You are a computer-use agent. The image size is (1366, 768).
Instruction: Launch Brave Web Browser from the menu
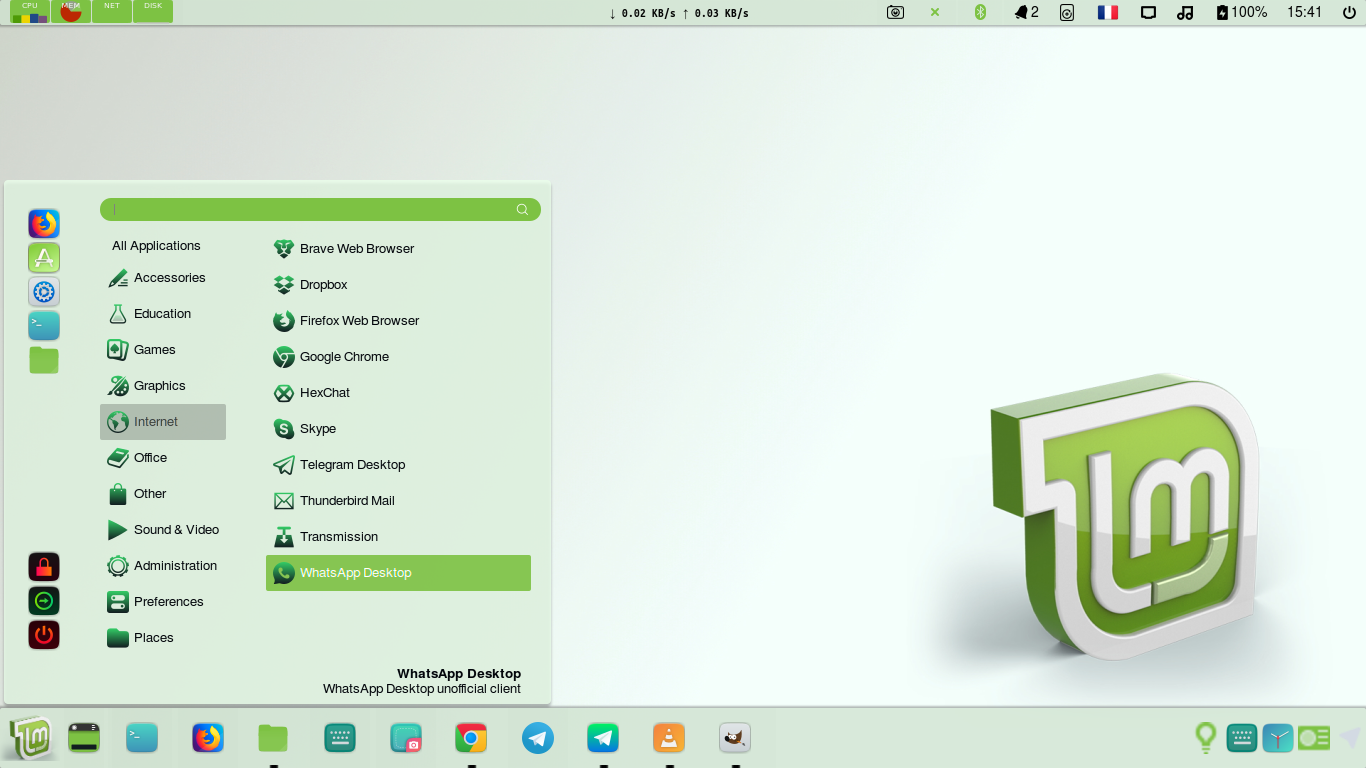tap(398, 248)
